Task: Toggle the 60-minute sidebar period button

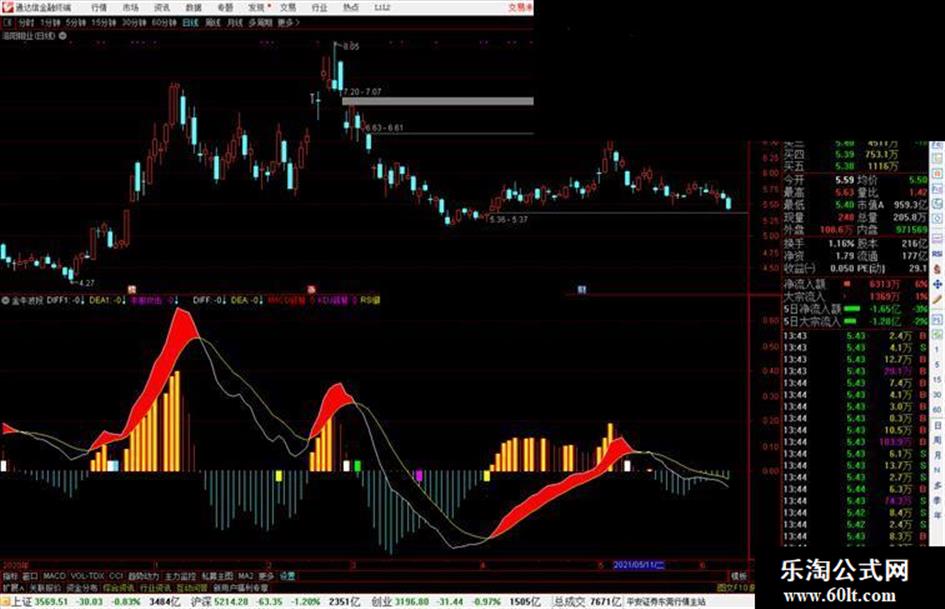Action: pos(937,410)
